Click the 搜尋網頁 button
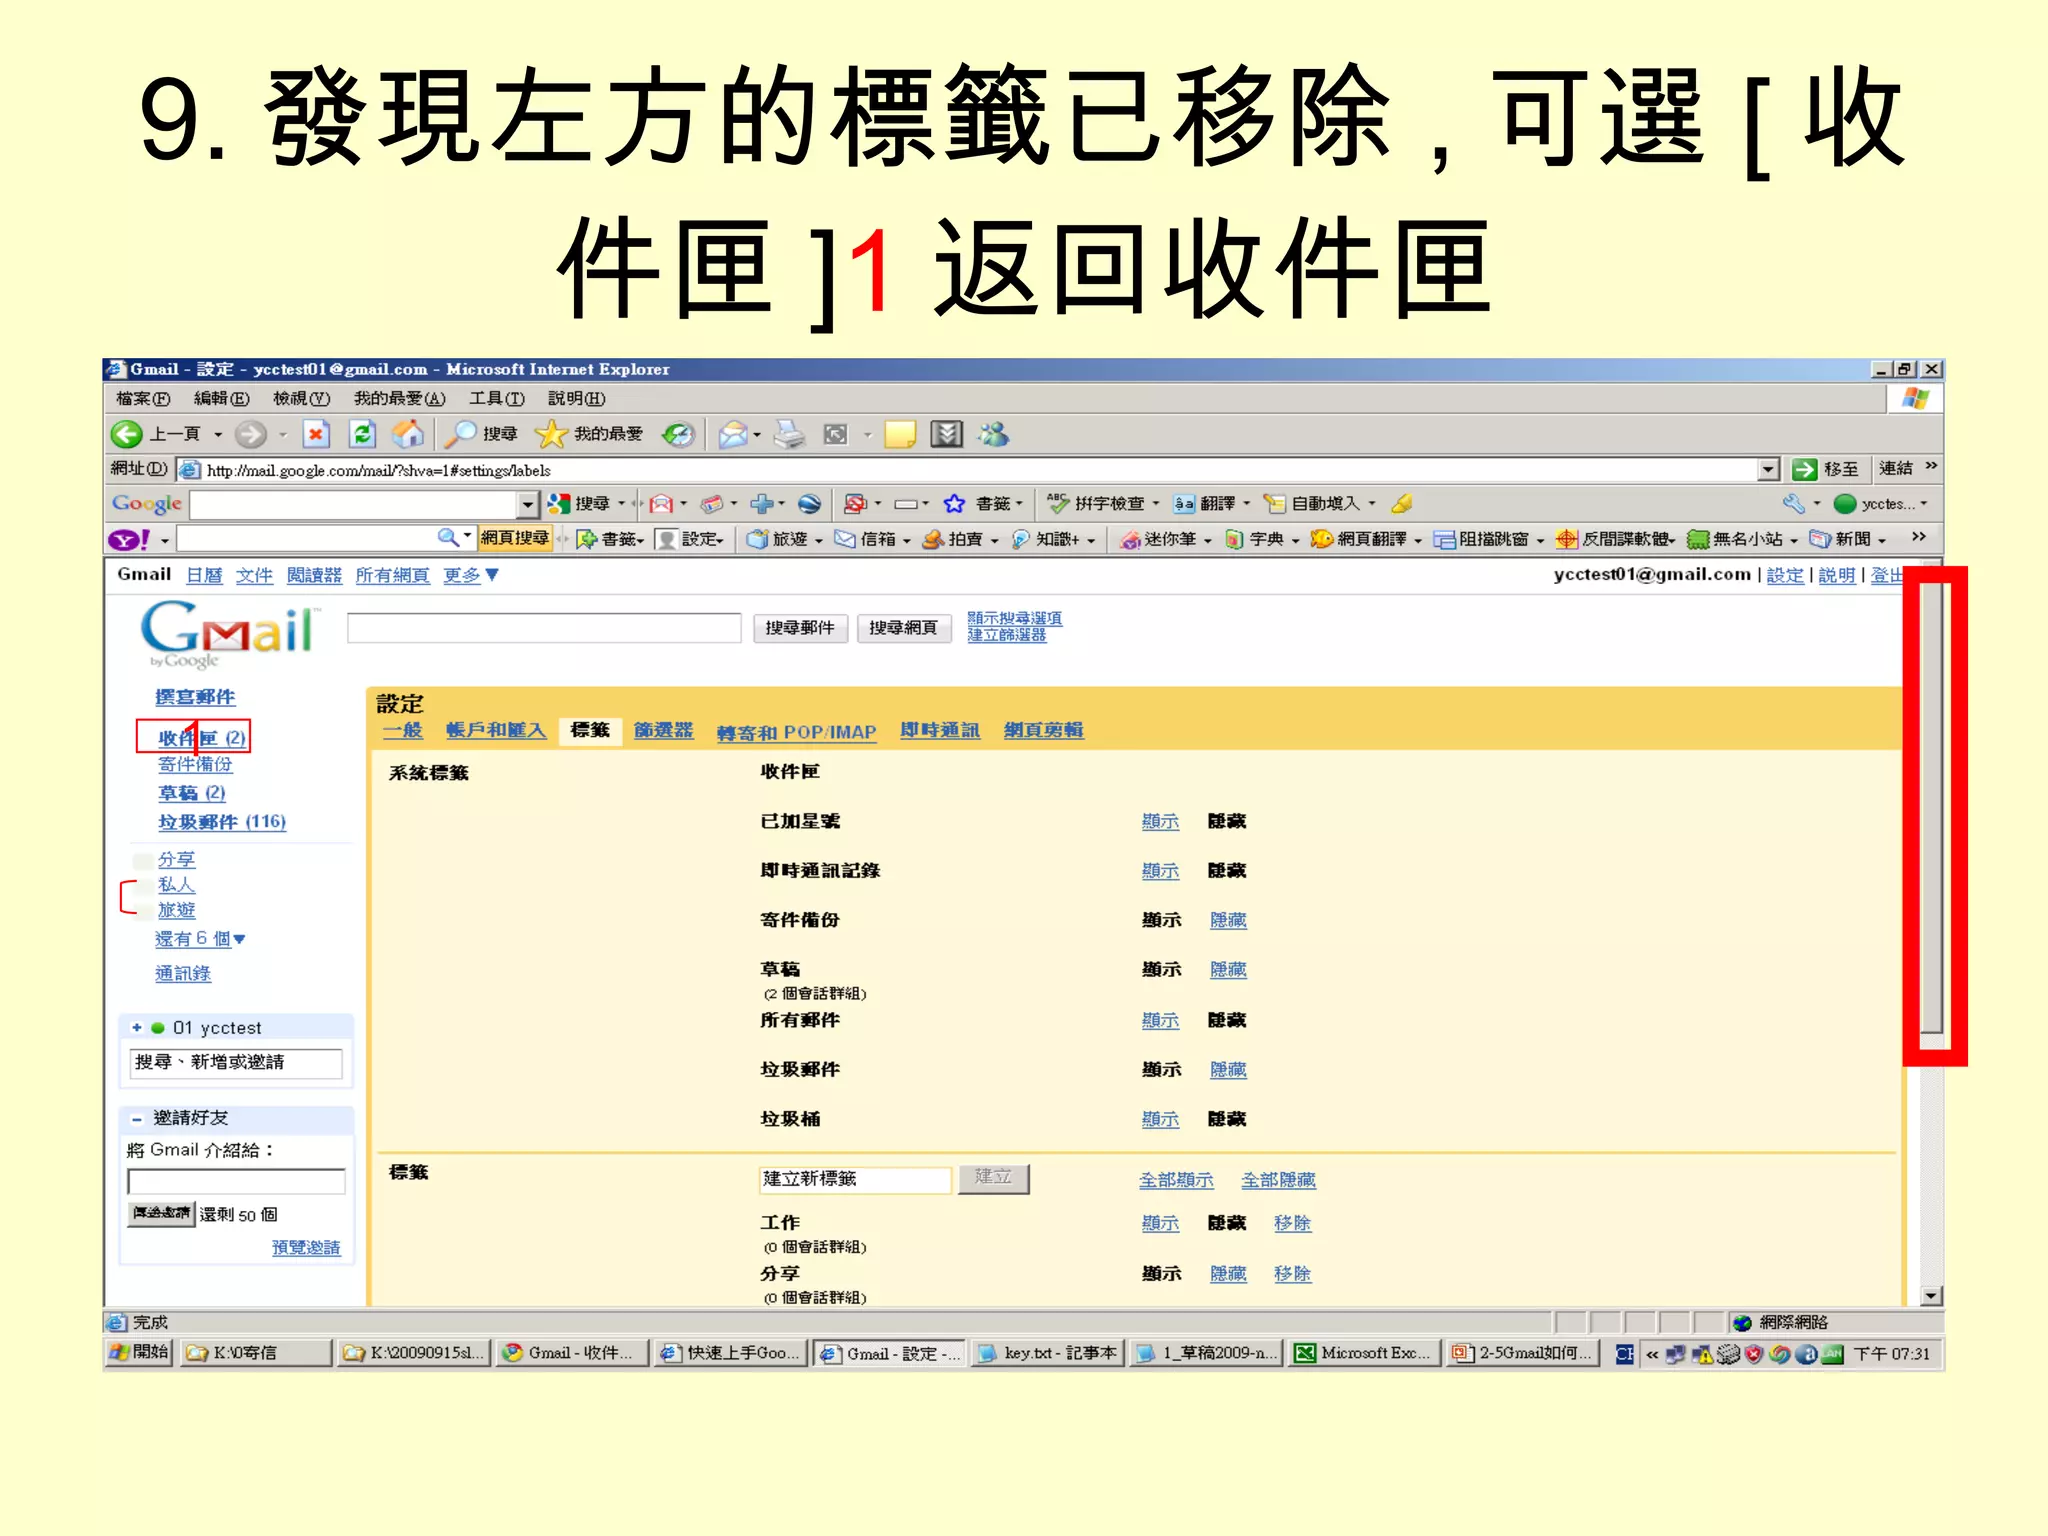 point(903,628)
